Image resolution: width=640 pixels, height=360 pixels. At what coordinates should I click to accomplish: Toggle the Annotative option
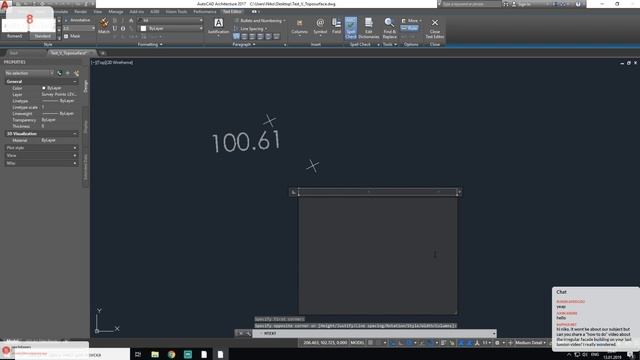78,20
